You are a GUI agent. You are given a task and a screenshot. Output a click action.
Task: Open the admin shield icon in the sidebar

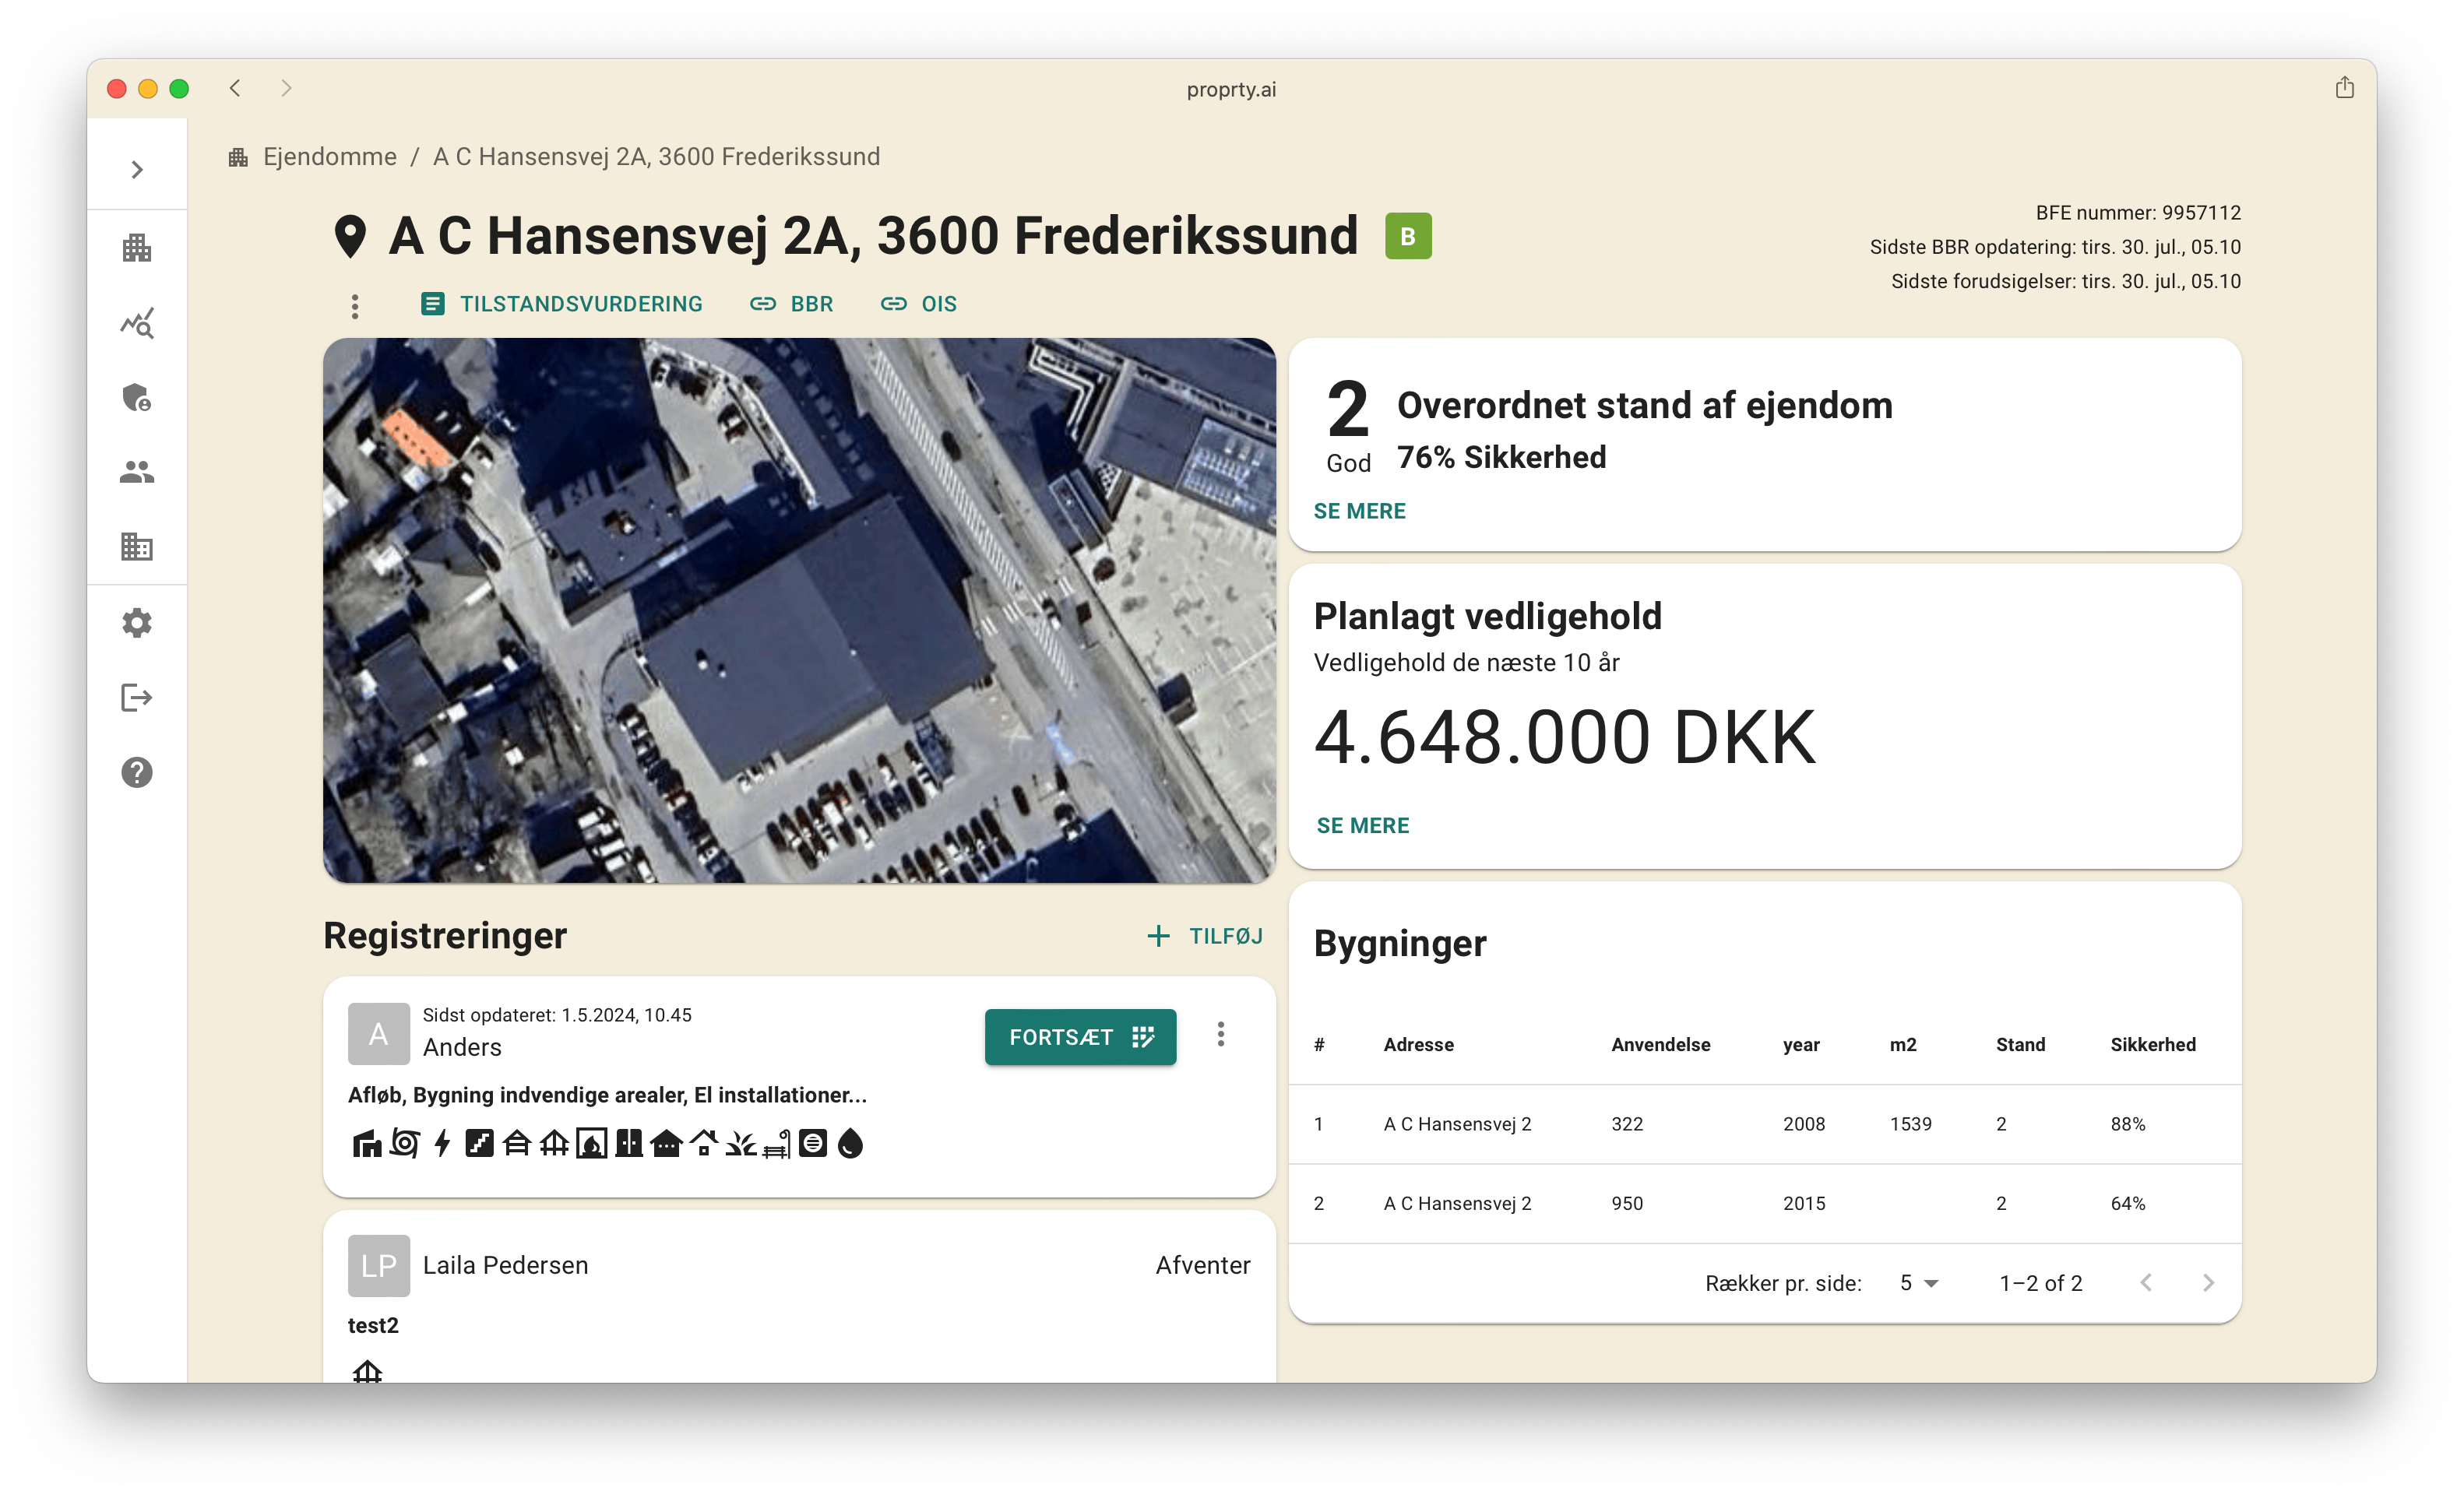137,398
